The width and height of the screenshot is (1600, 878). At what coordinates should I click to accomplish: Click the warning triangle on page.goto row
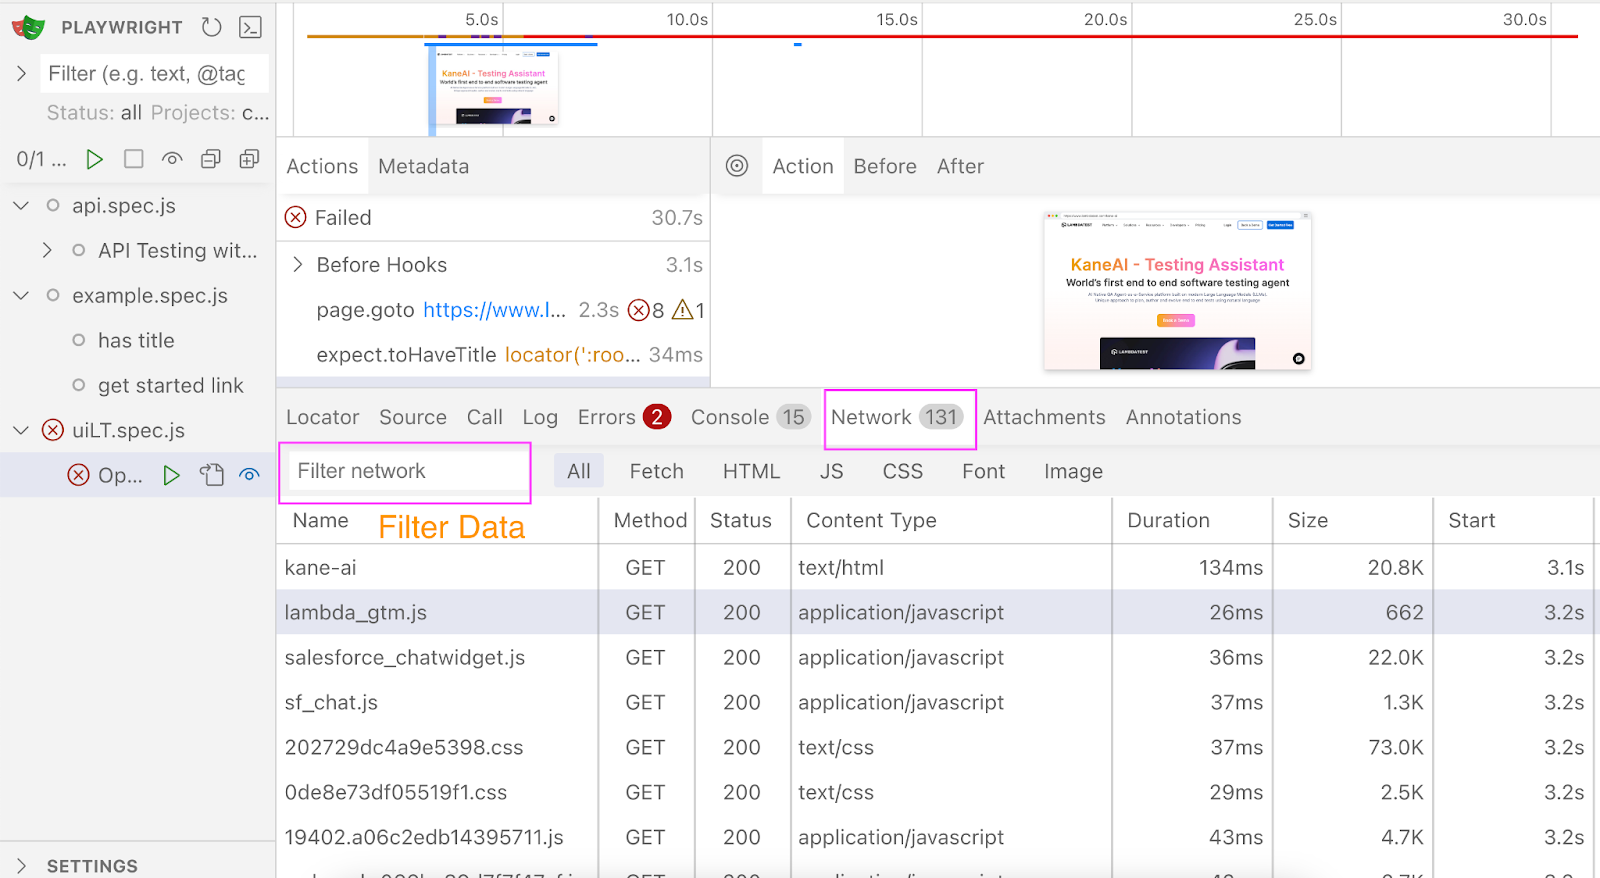683,310
